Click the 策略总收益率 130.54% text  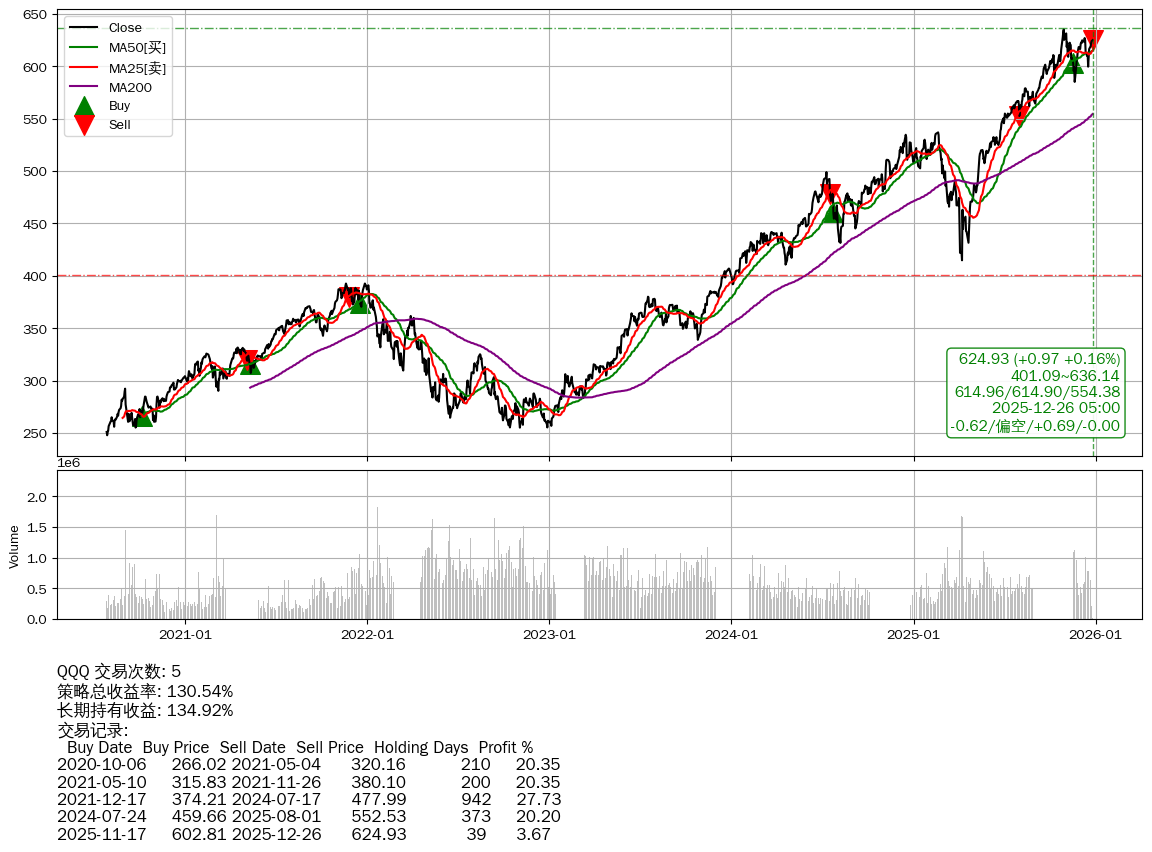click(x=145, y=691)
